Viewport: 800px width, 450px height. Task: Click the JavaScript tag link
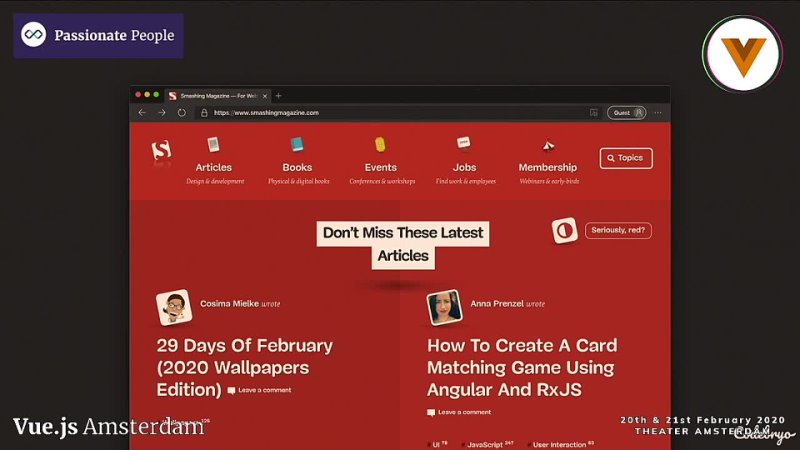[x=490, y=445]
